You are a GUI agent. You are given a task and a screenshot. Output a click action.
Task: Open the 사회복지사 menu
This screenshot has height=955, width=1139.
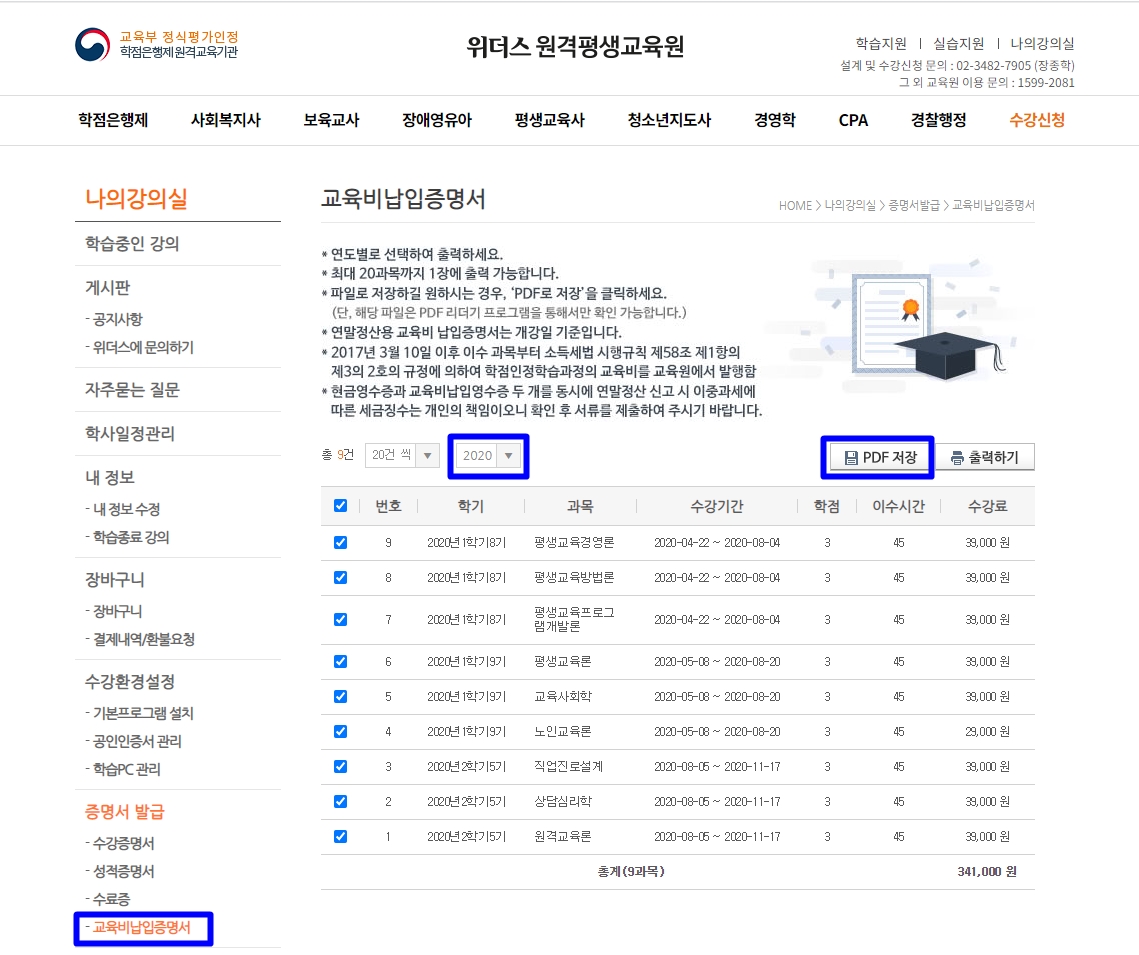click(x=226, y=120)
